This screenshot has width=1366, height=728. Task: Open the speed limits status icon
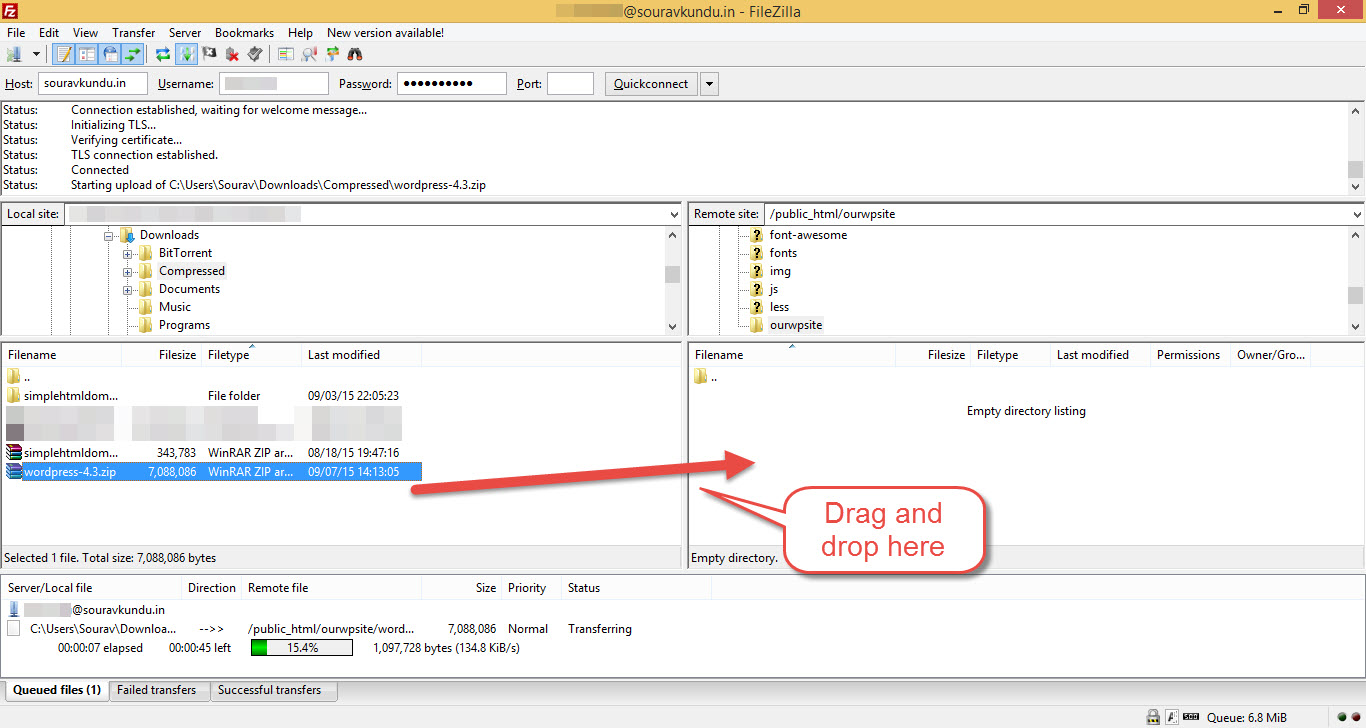[x=1191, y=716]
